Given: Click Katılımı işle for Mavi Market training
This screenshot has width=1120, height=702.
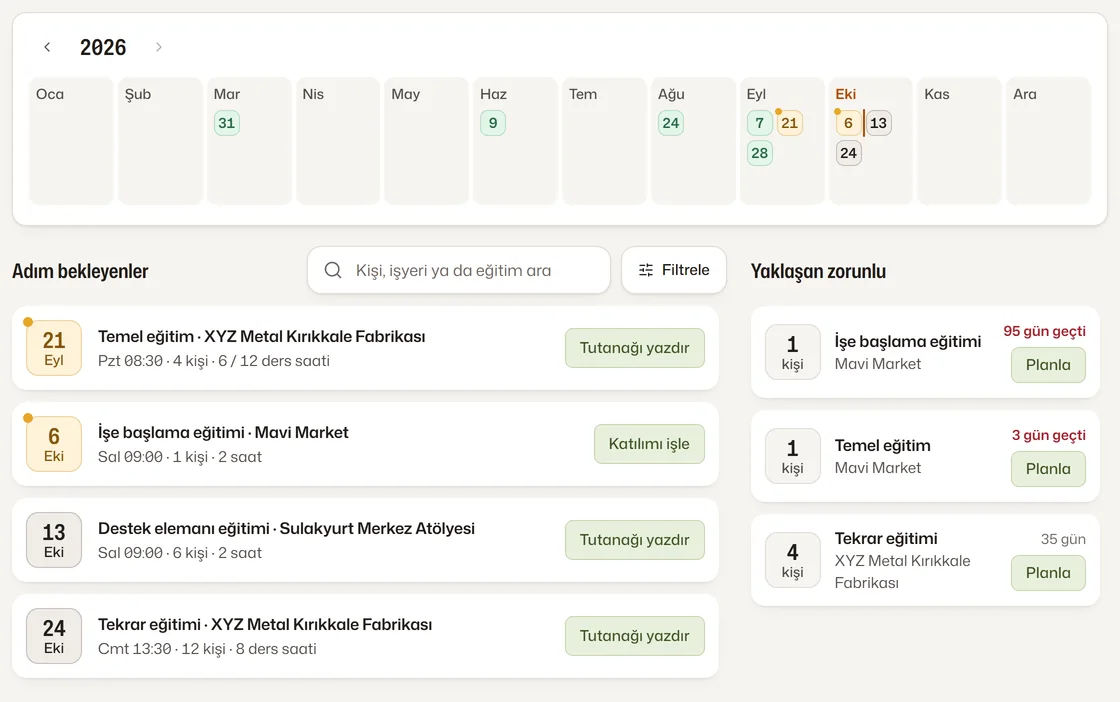Looking at the screenshot, I should click(649, 444).
